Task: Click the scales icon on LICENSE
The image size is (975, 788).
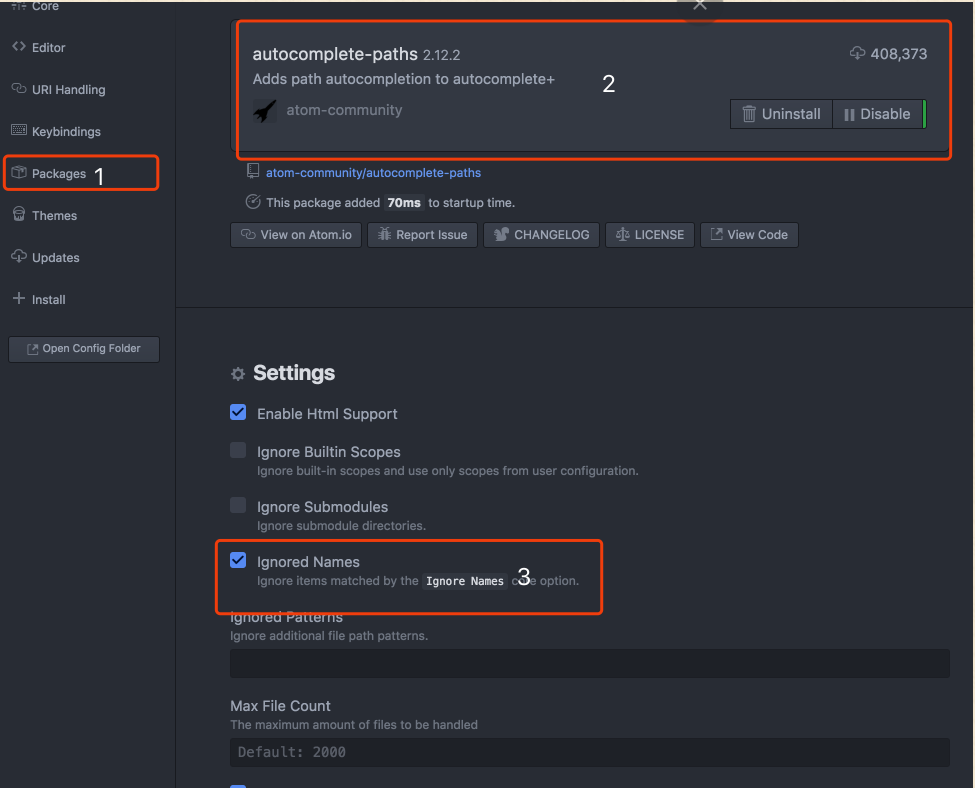Action: 622,234
